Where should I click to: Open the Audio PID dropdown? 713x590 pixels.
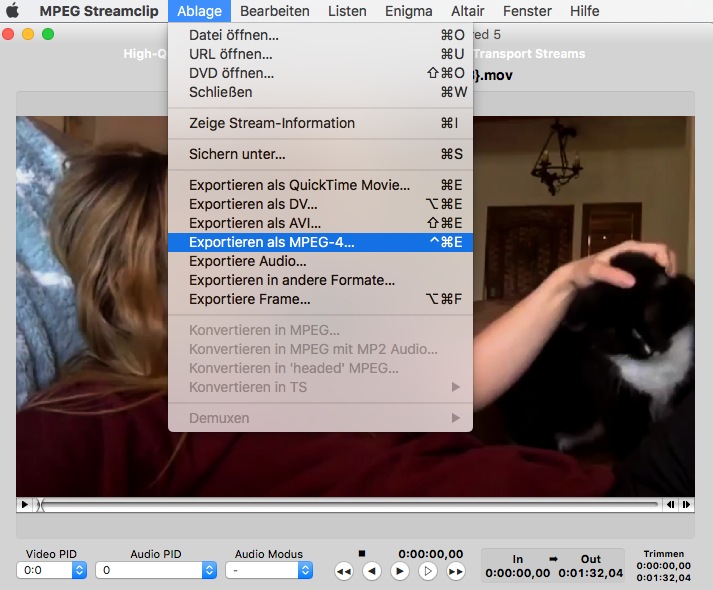click(156, 570)
